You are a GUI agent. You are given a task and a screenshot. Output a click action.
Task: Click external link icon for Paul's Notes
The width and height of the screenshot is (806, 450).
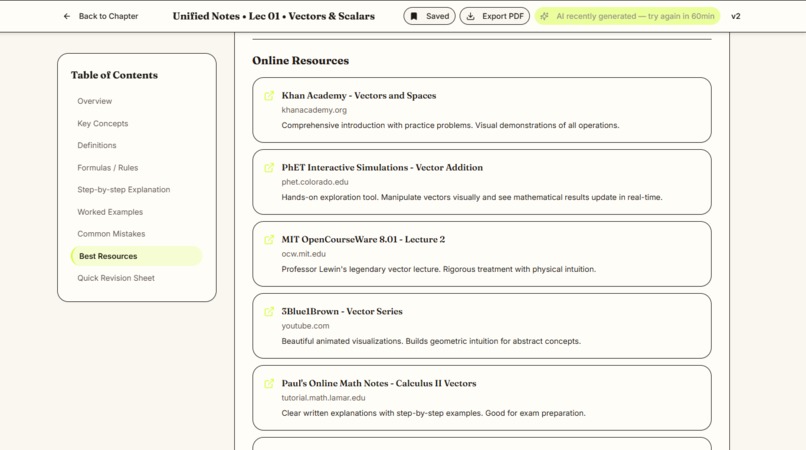tap(269, 384)
